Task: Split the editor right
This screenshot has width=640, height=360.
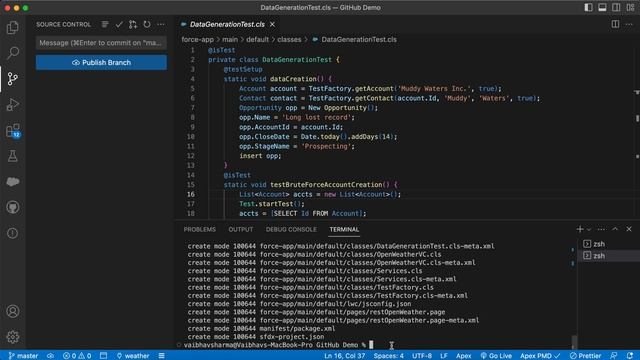Action: click(x=615, y=24)
